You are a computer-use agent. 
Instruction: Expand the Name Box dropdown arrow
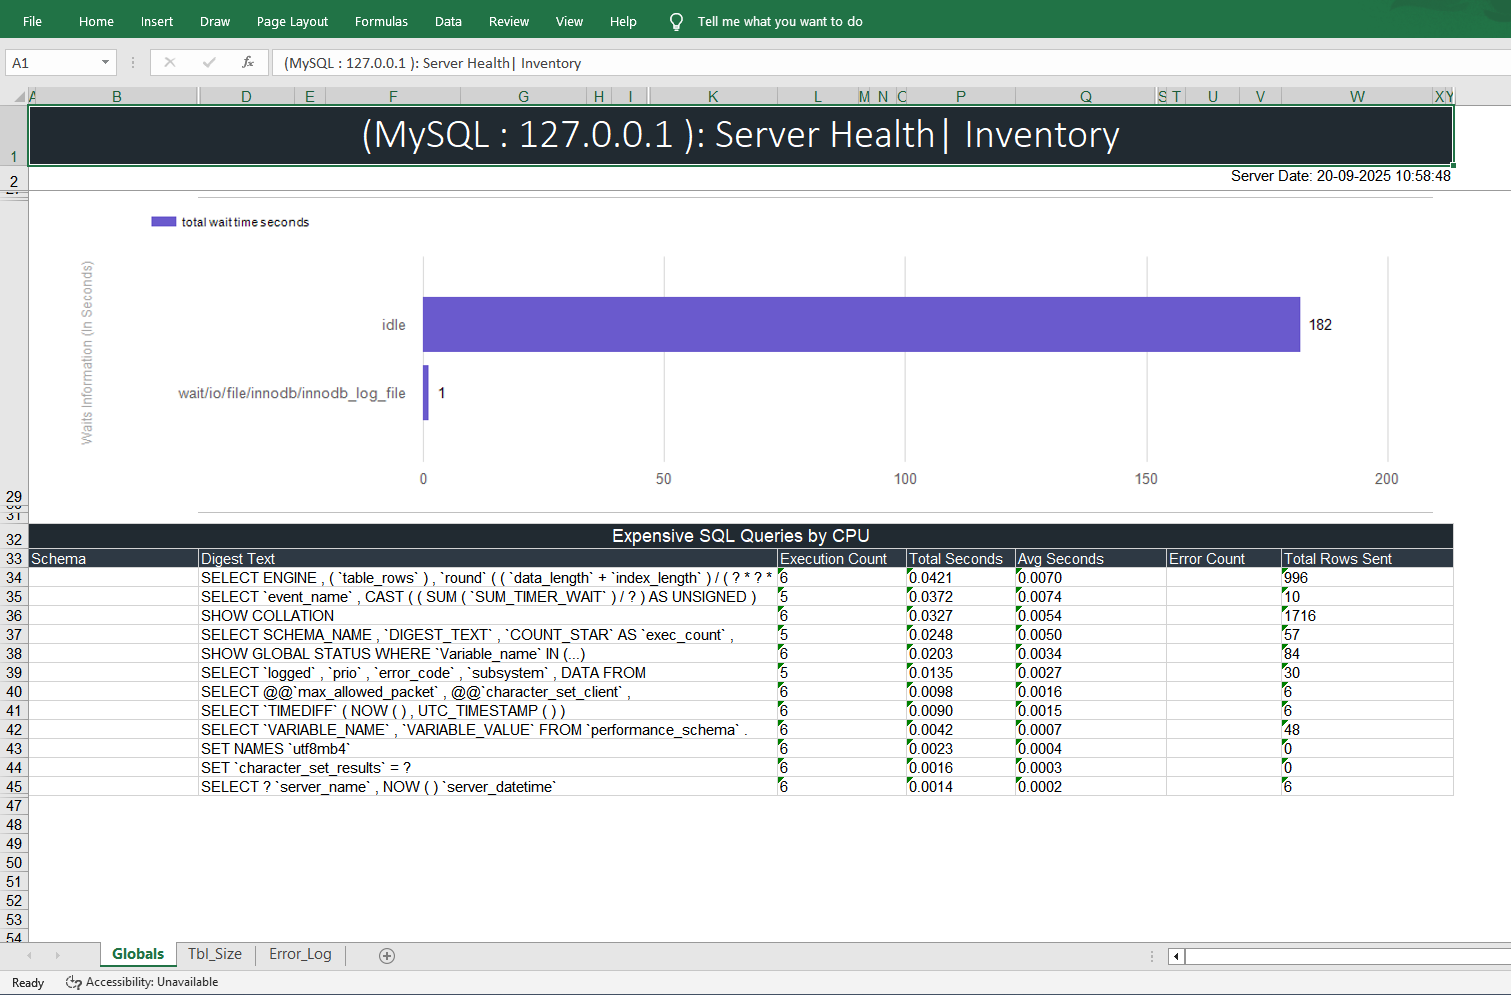point(105,63)
